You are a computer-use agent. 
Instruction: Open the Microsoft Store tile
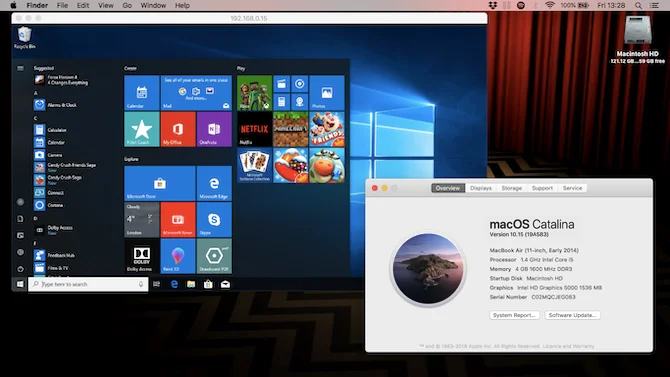160,183
